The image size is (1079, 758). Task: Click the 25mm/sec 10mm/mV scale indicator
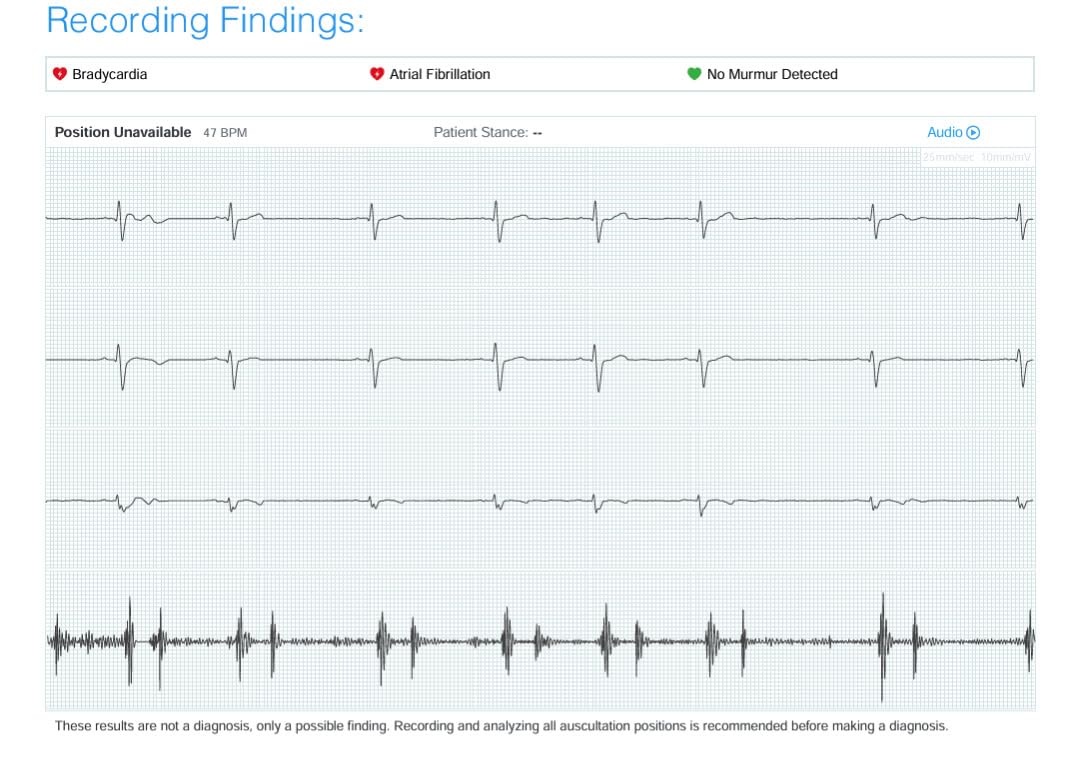[x=975, y=157]
